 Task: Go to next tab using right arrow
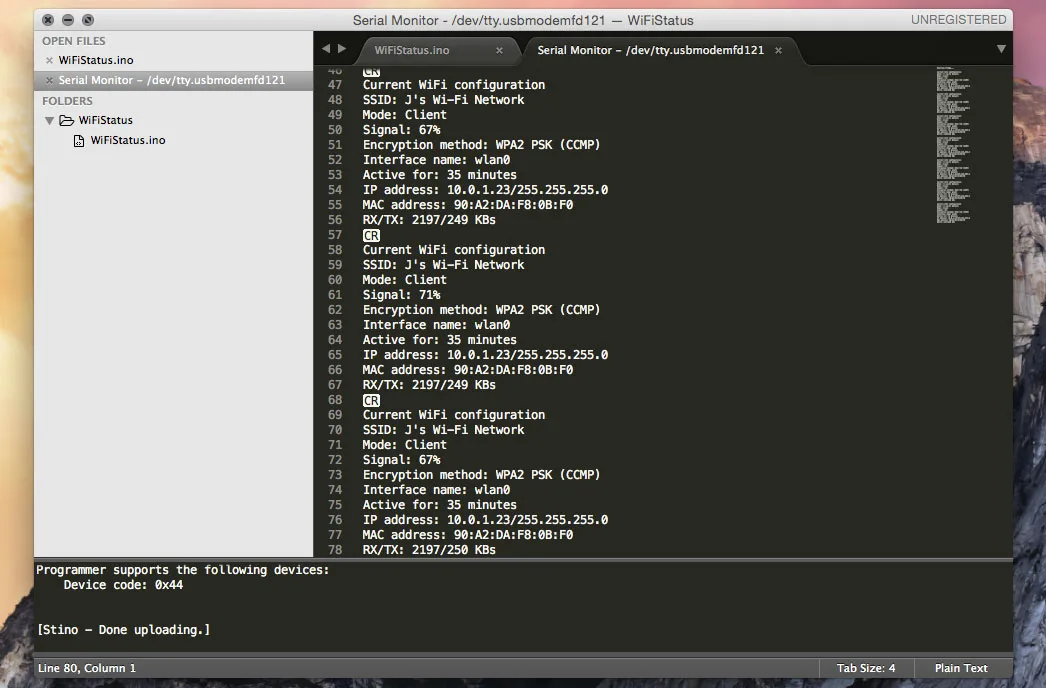[x=342, y=49]
